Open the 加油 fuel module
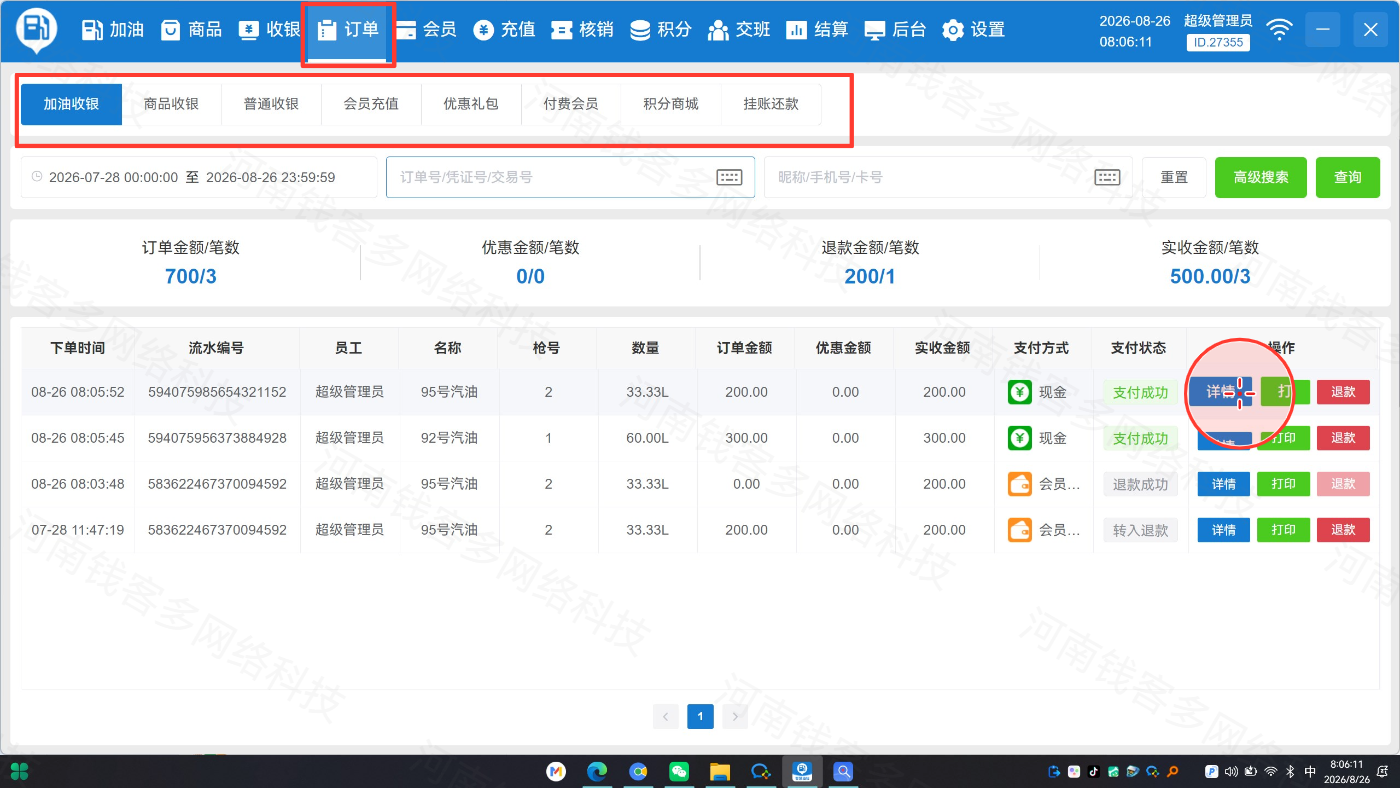The width and height of the screenshot is (1400, 788). (112, 30)
